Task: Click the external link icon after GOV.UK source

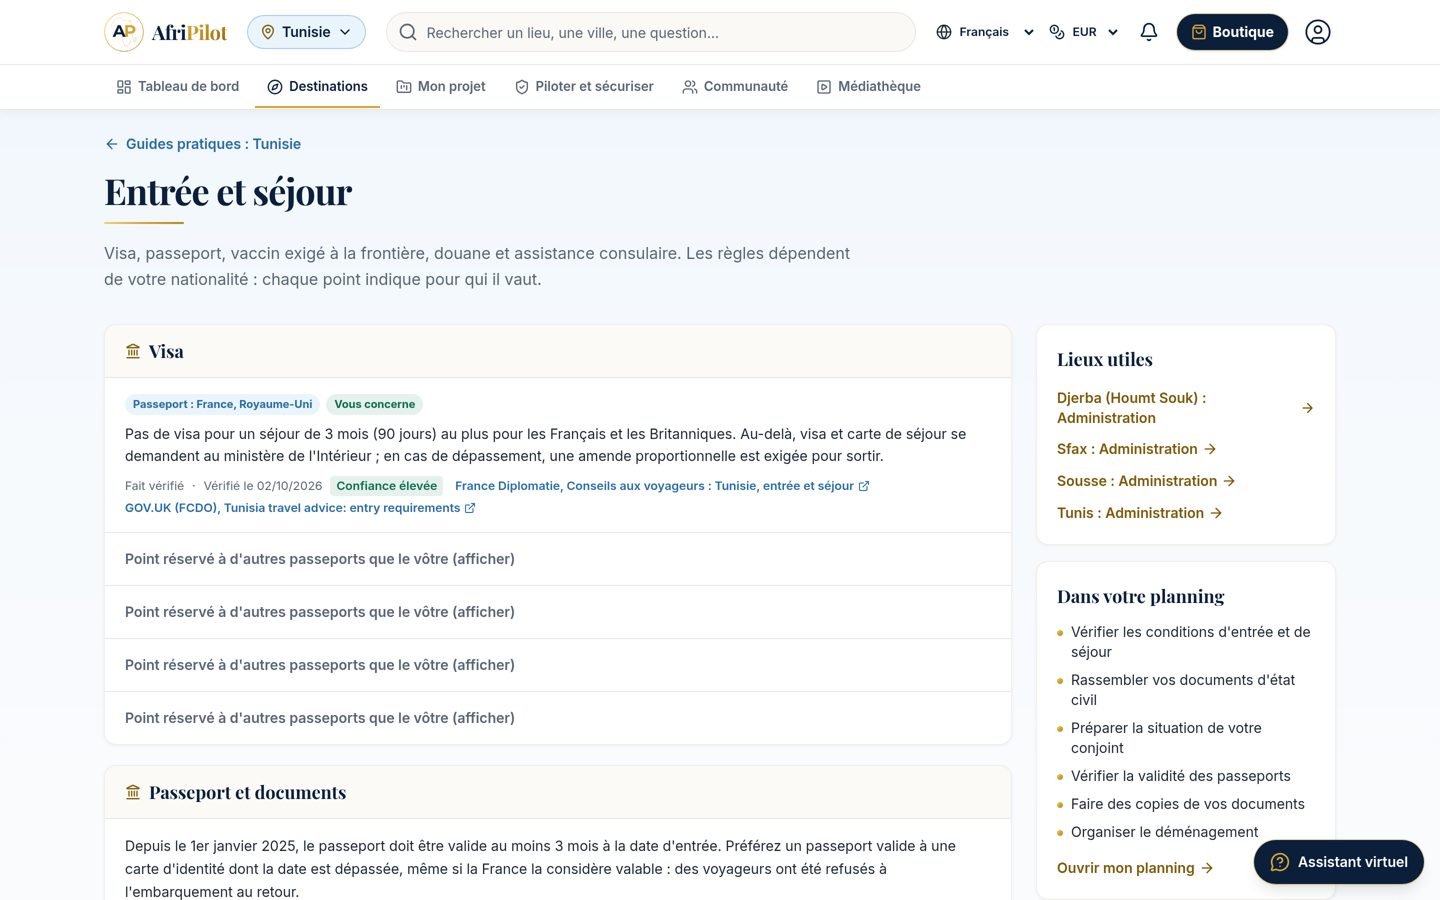Action: pos(470,508)
